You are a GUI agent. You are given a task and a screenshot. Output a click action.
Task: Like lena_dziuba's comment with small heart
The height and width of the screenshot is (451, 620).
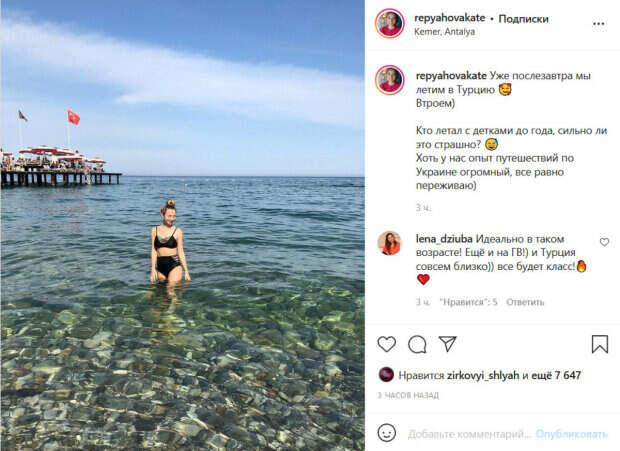pos(604,242)
